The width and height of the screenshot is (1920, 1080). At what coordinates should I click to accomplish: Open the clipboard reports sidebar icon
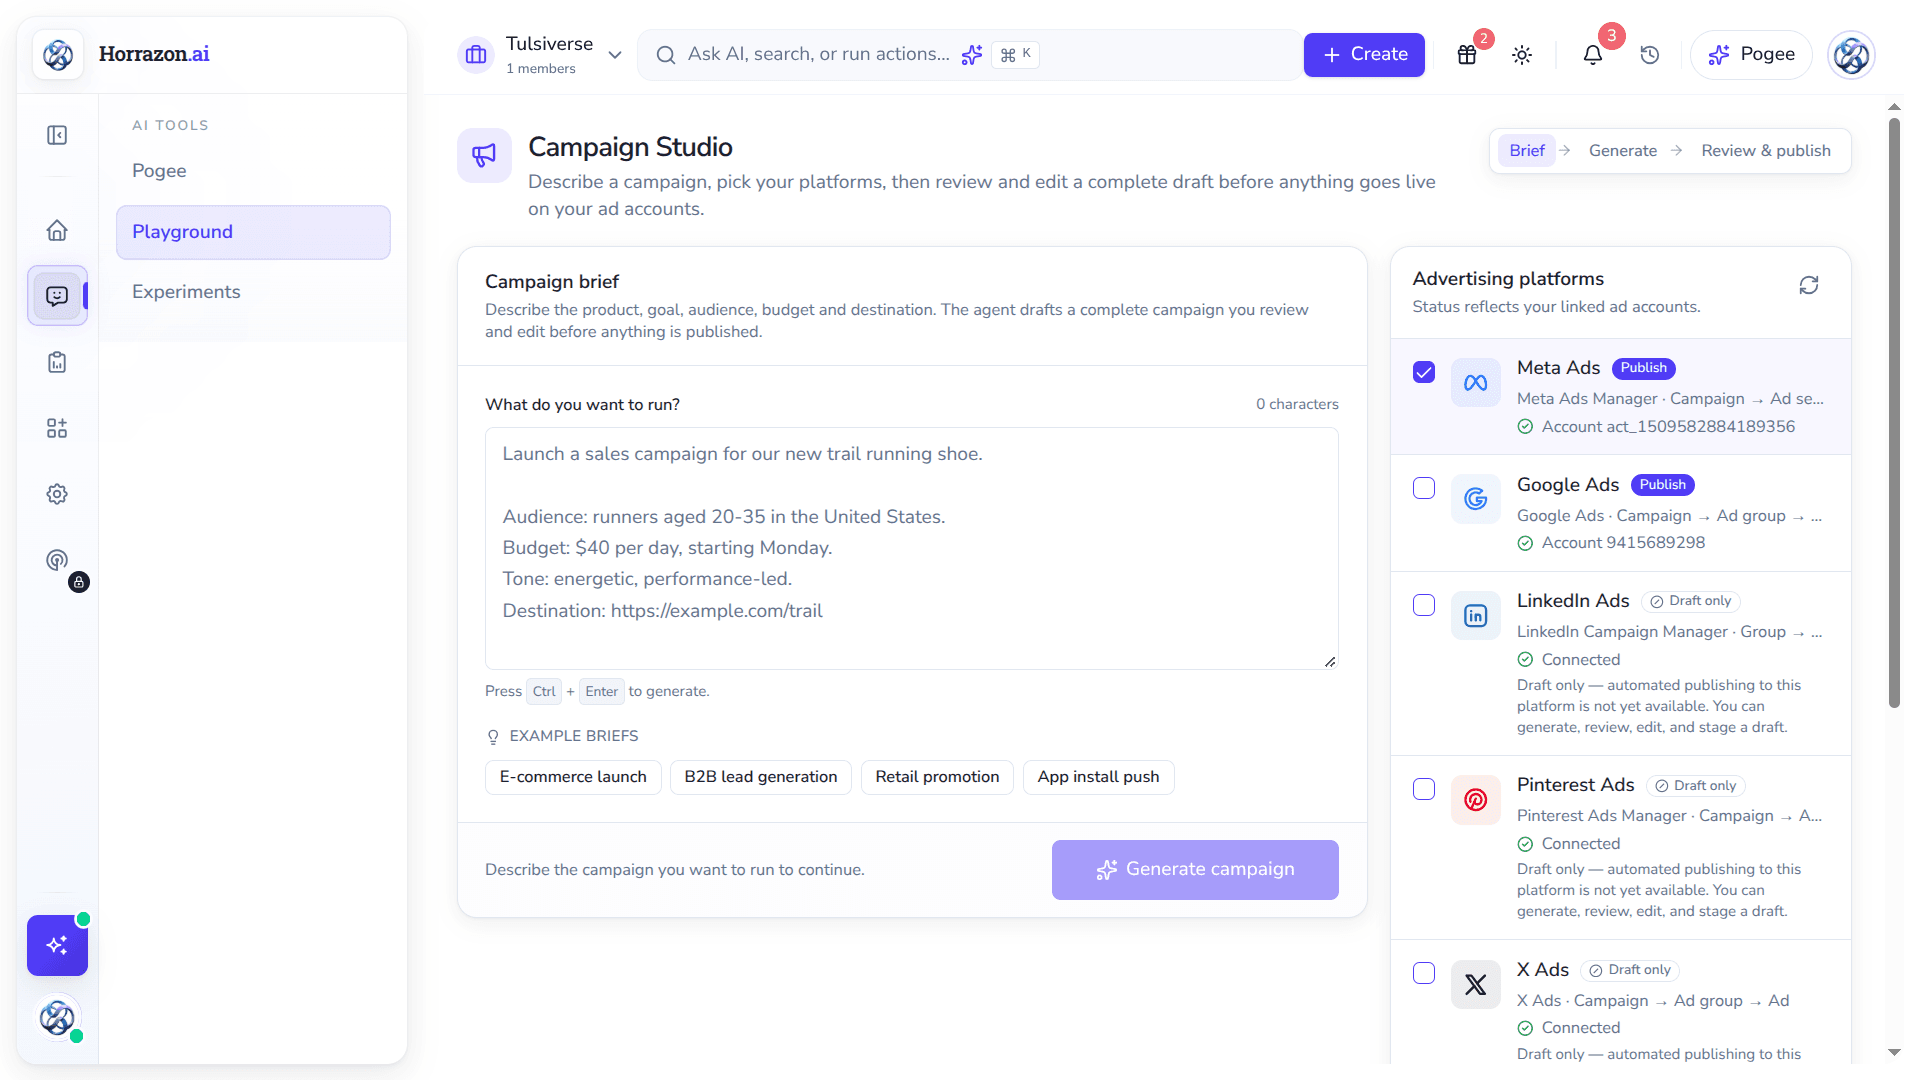(x=57, y=362)
